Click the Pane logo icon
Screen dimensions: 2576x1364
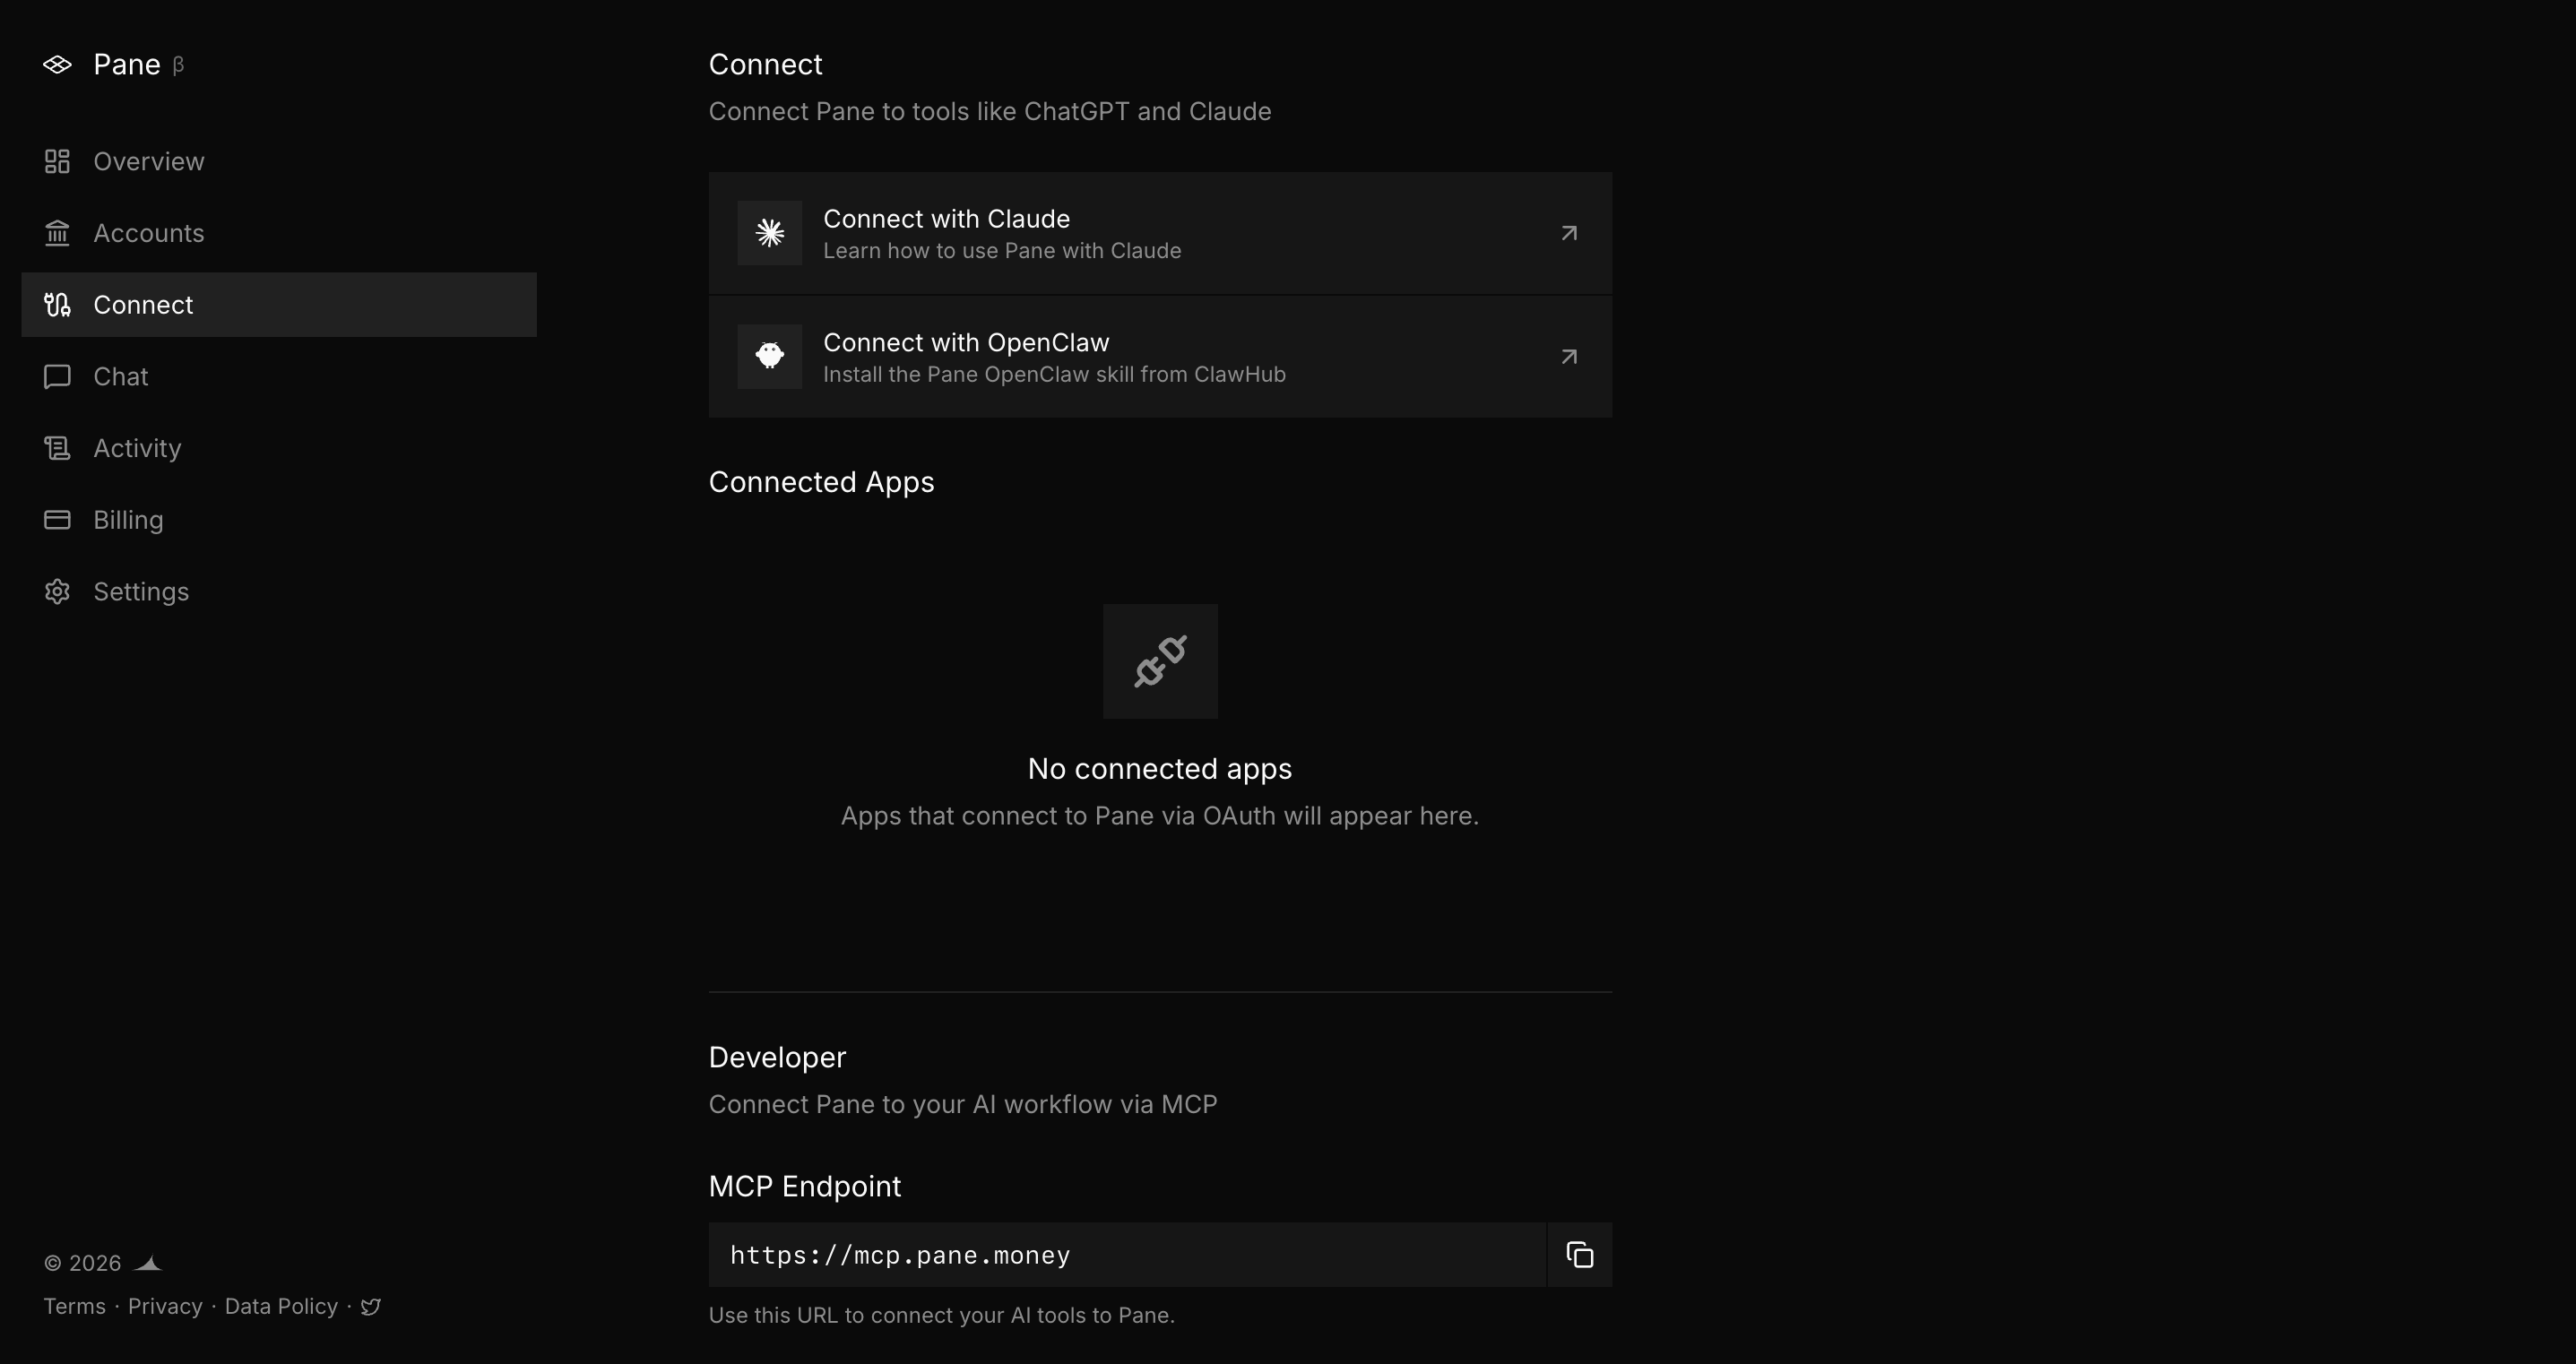coord(57,63)
